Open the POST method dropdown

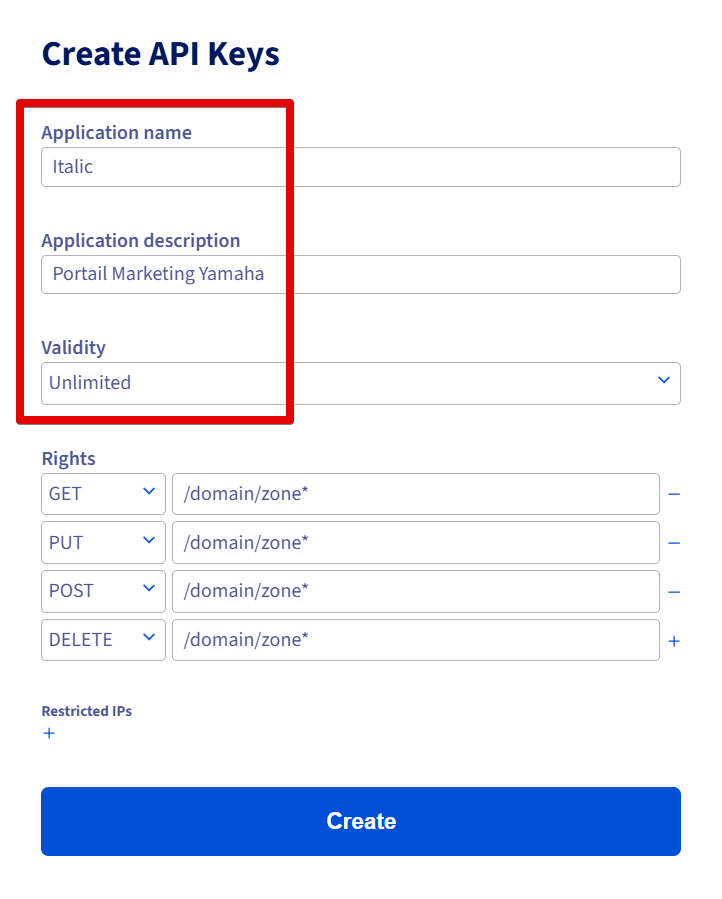[x=103, y=592]
